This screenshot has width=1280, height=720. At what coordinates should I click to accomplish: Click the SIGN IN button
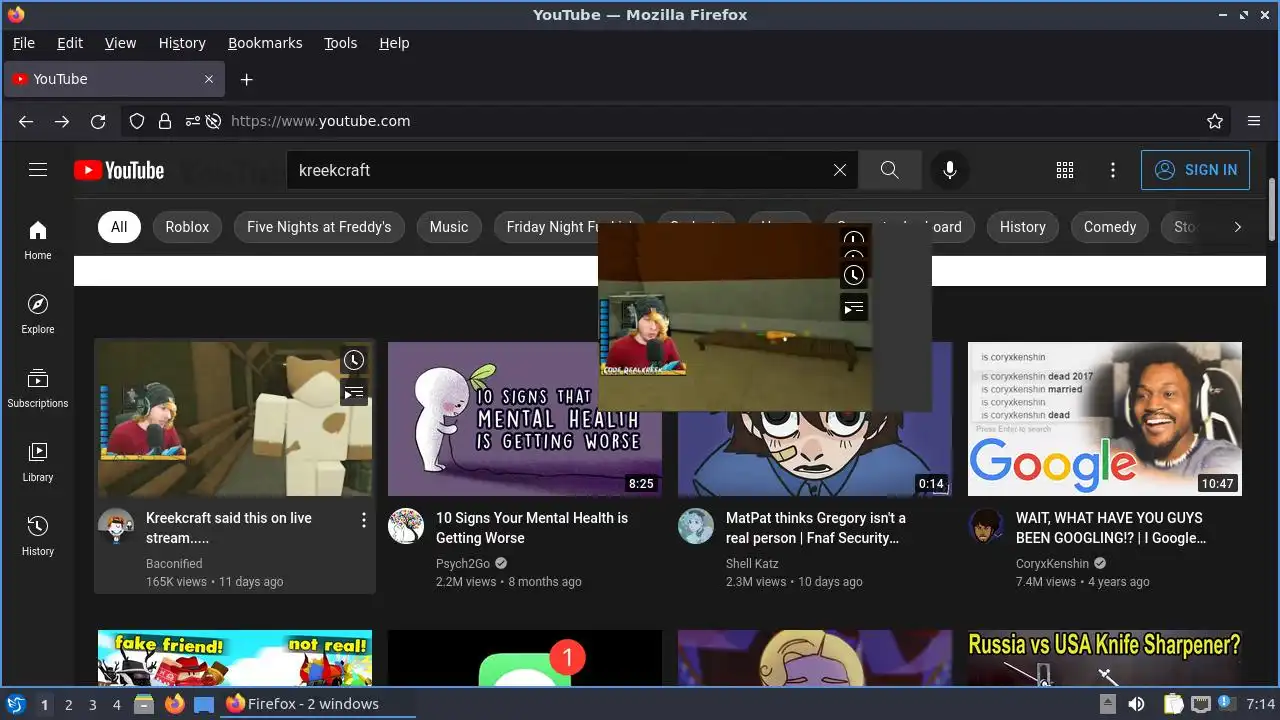tap(1195, 170)
